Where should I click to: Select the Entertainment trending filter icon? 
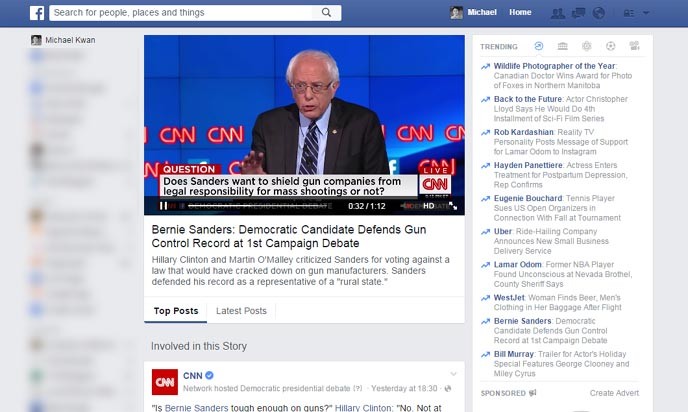(634, 46)
